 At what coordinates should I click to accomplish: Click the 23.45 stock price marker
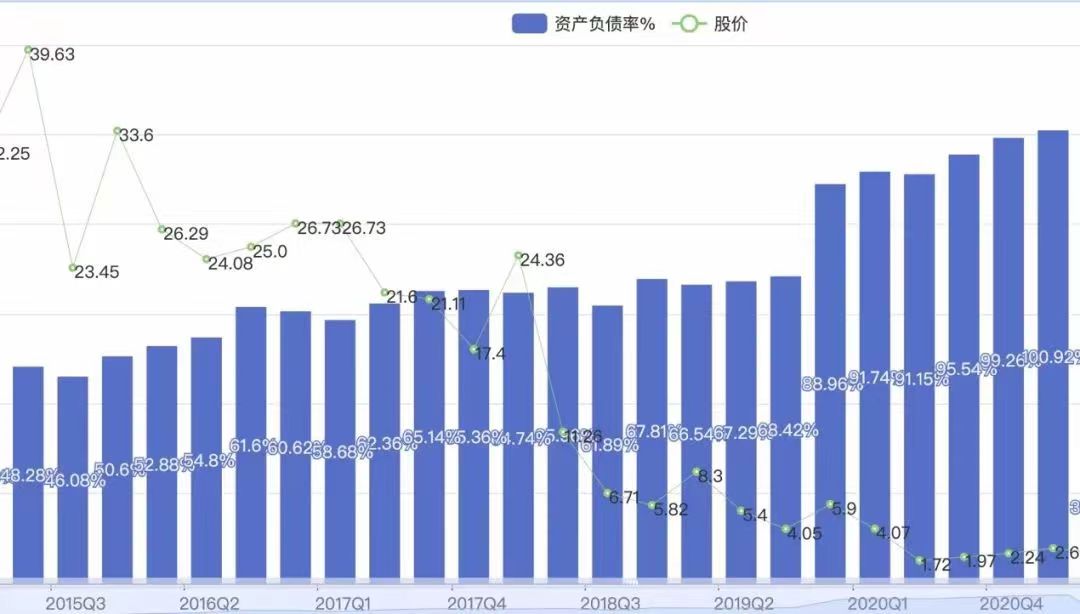point(73,268)
